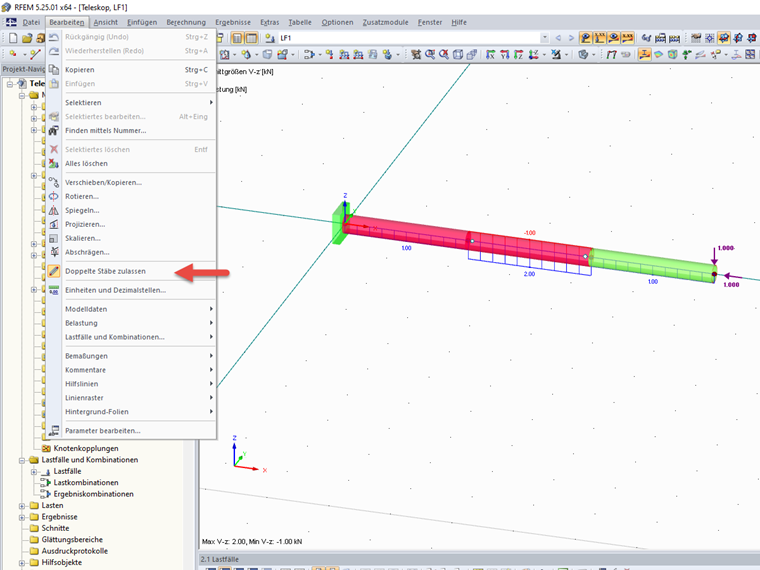The image size is (760, 570).
Task: Select Ausdruckprotokolle tree item
Action: [x=75, y=551]
